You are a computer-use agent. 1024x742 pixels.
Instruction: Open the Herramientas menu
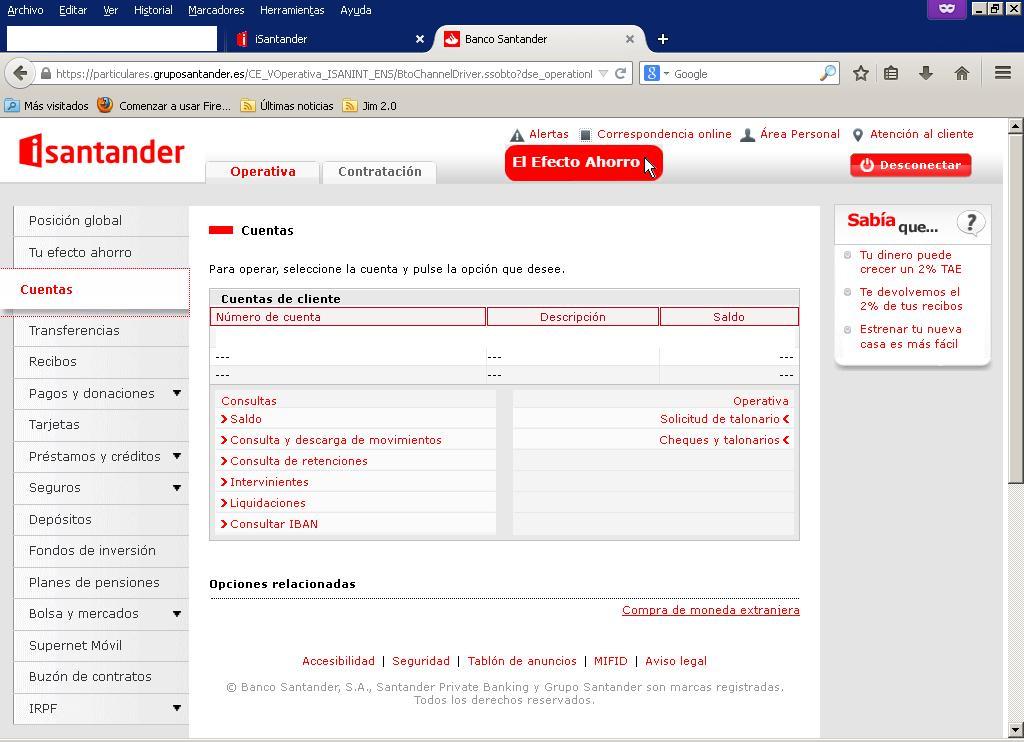292,10
